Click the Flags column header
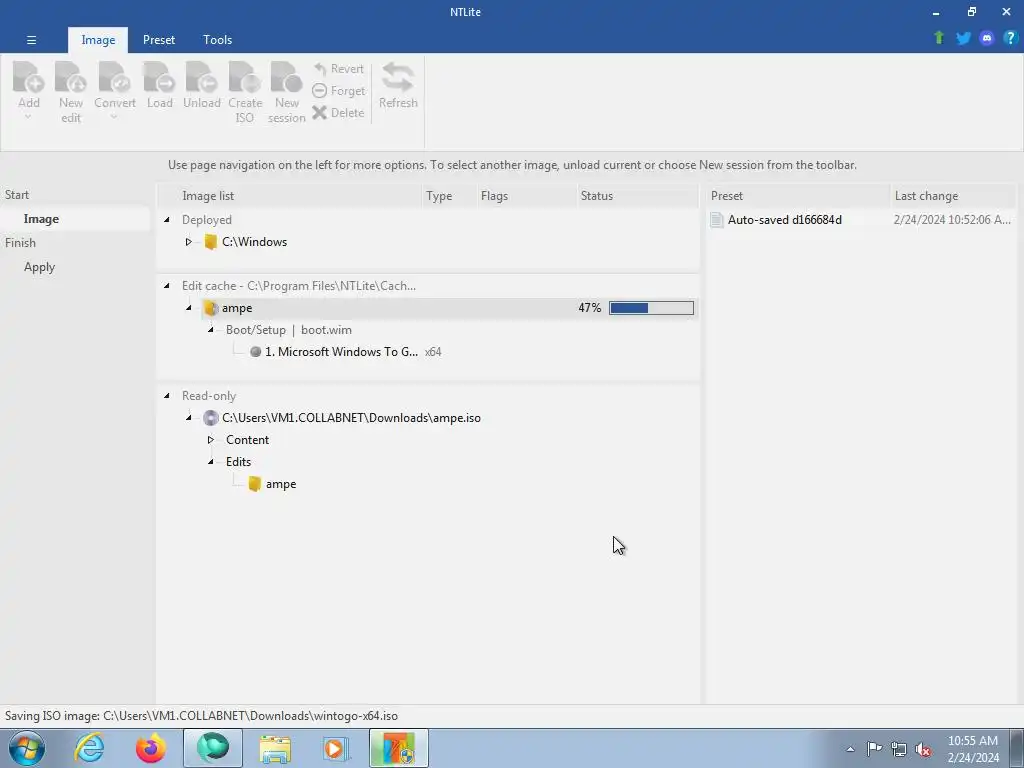This screenshot has width=1024, height=768. [526, 196]
